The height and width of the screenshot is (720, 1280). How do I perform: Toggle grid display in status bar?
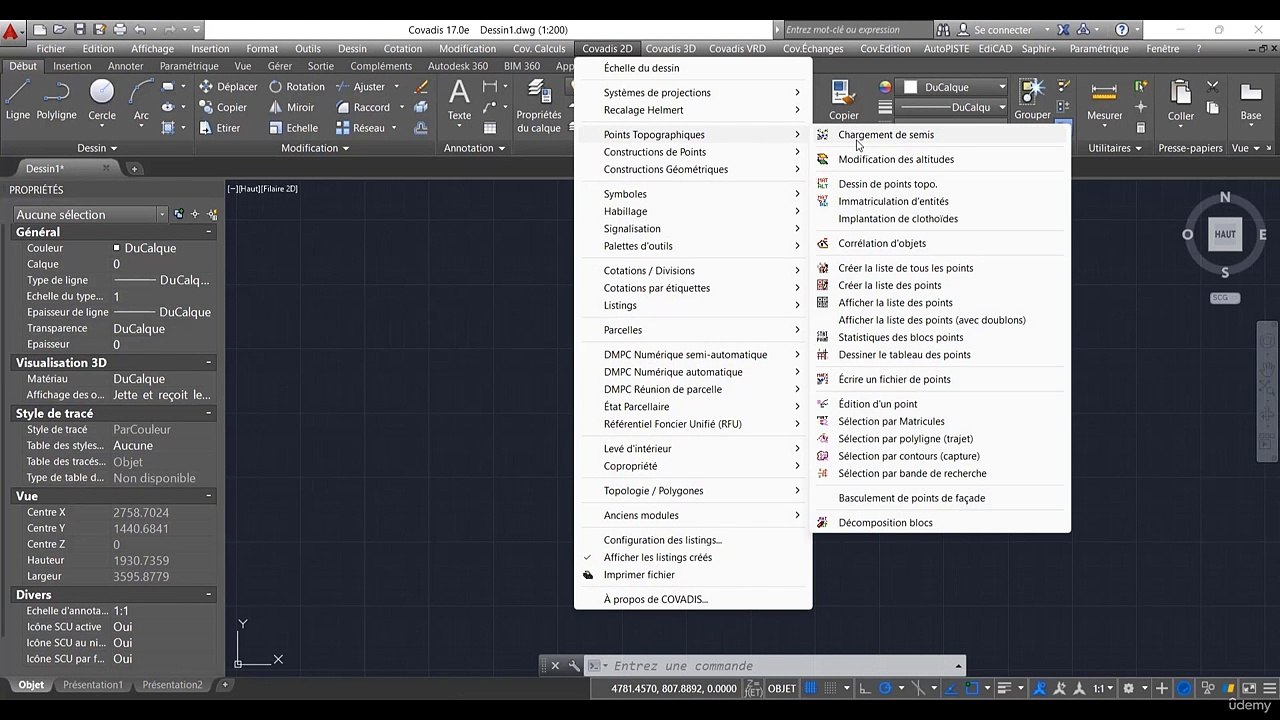tap(811, 688)
